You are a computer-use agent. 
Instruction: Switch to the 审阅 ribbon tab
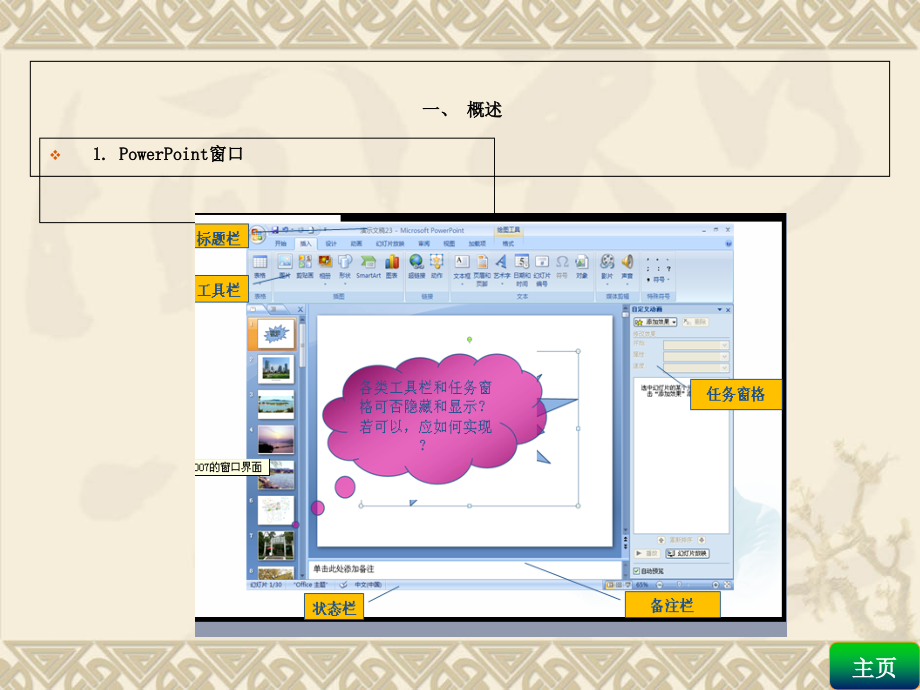pyautogui.click(x=424, y=243)
